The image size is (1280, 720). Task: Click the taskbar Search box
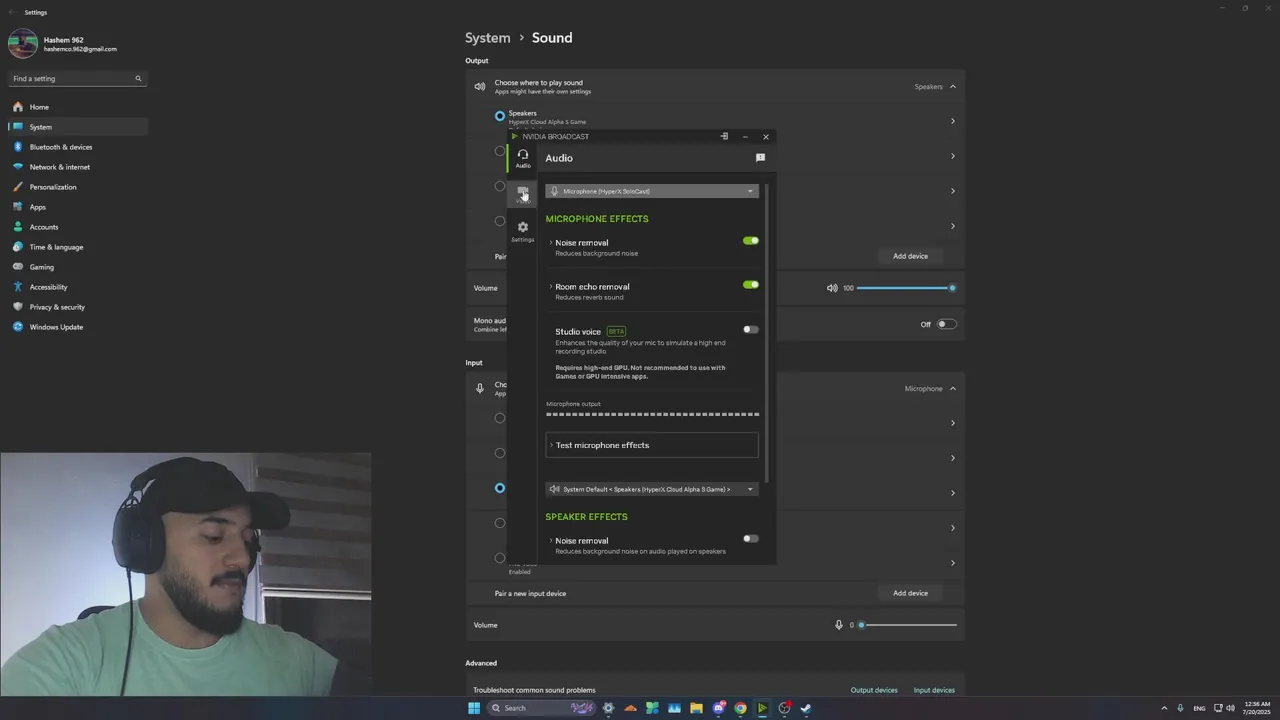[x=542, y=708]
